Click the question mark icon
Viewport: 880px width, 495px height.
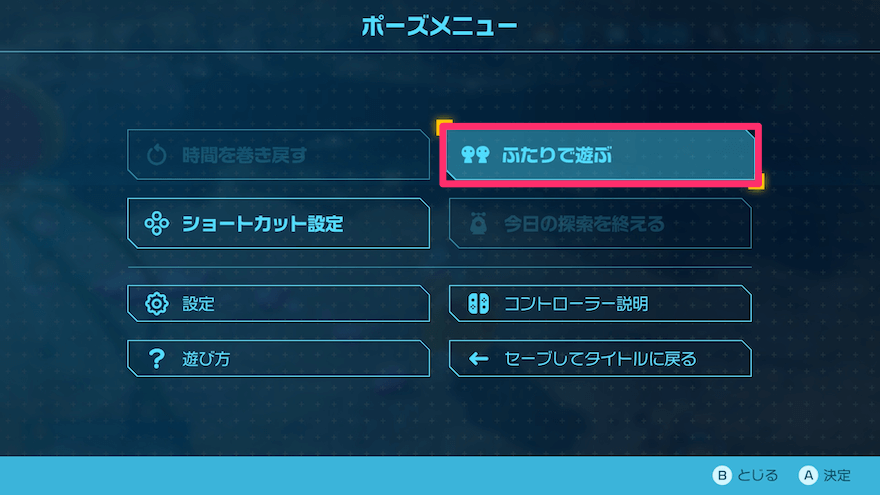click(x=156, y=358)
